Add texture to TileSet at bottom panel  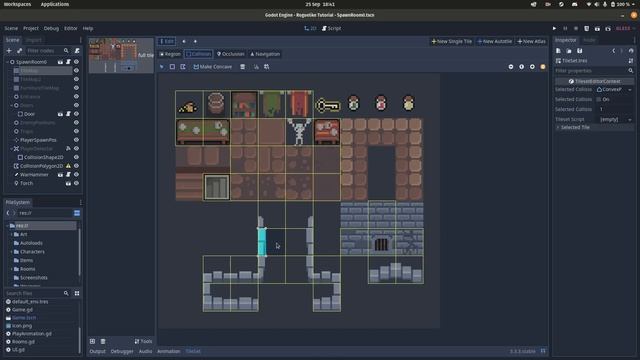click(x=93, y=341)
